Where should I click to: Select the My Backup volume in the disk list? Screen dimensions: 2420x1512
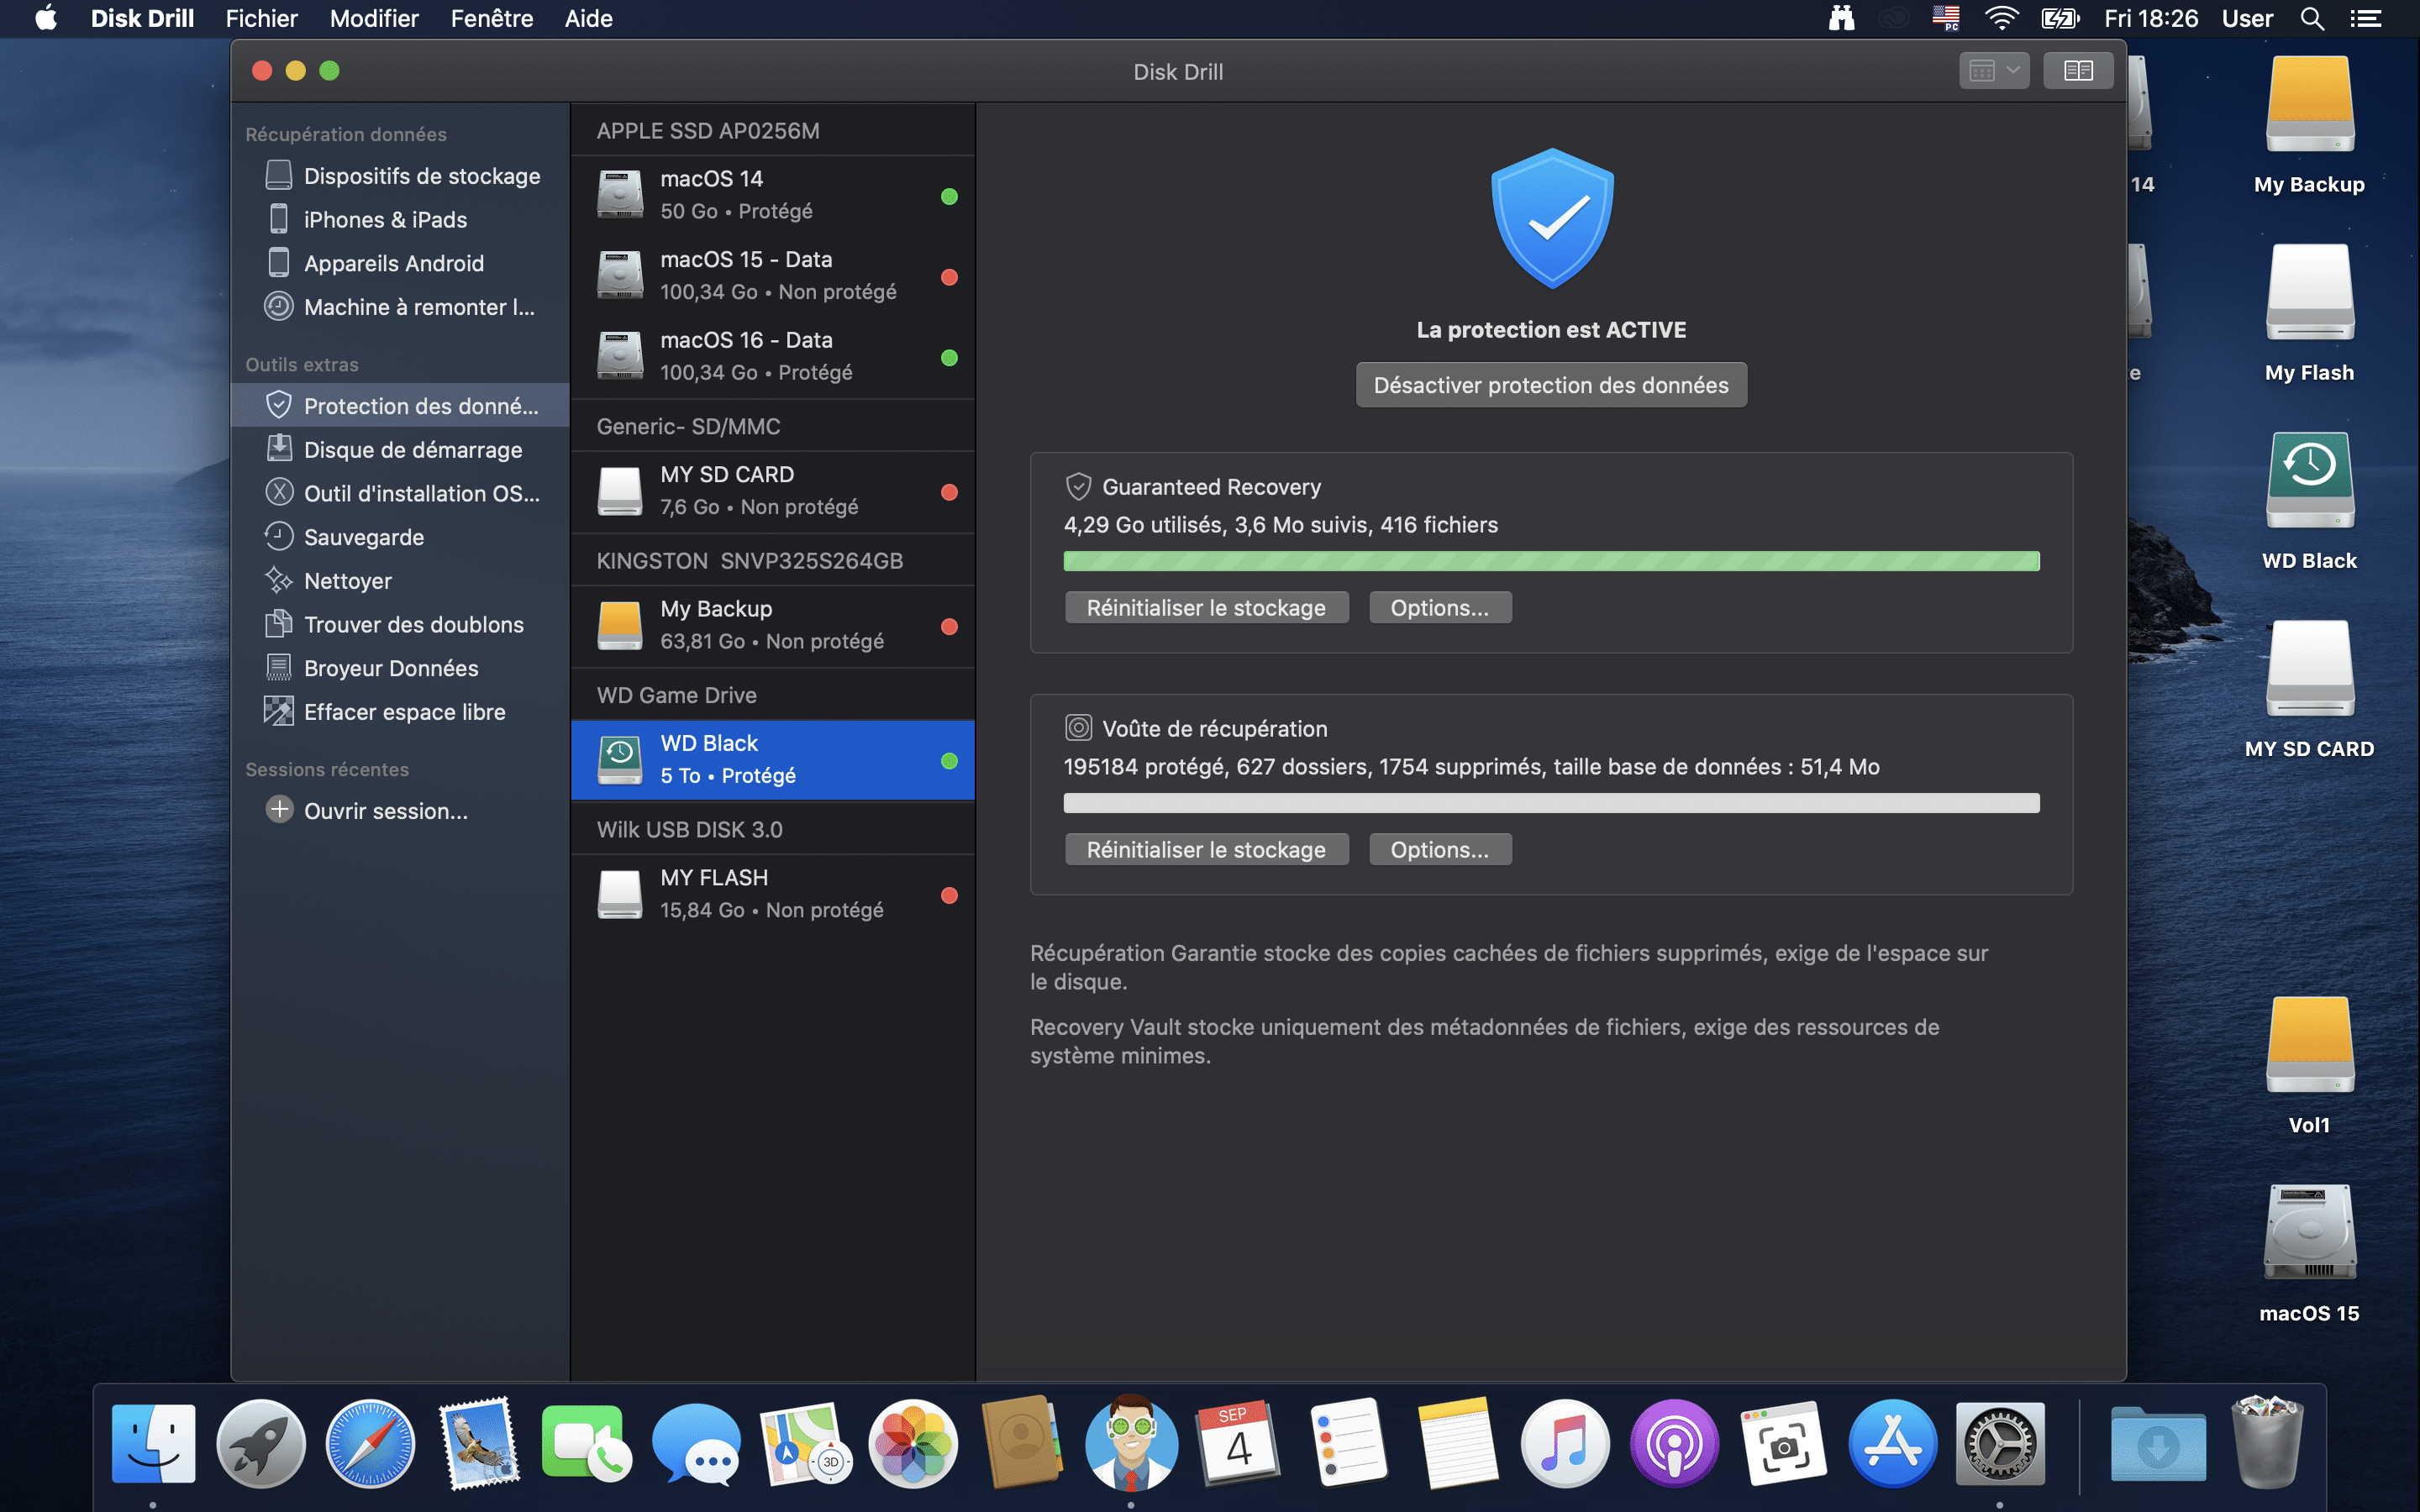tap(772, 626)
